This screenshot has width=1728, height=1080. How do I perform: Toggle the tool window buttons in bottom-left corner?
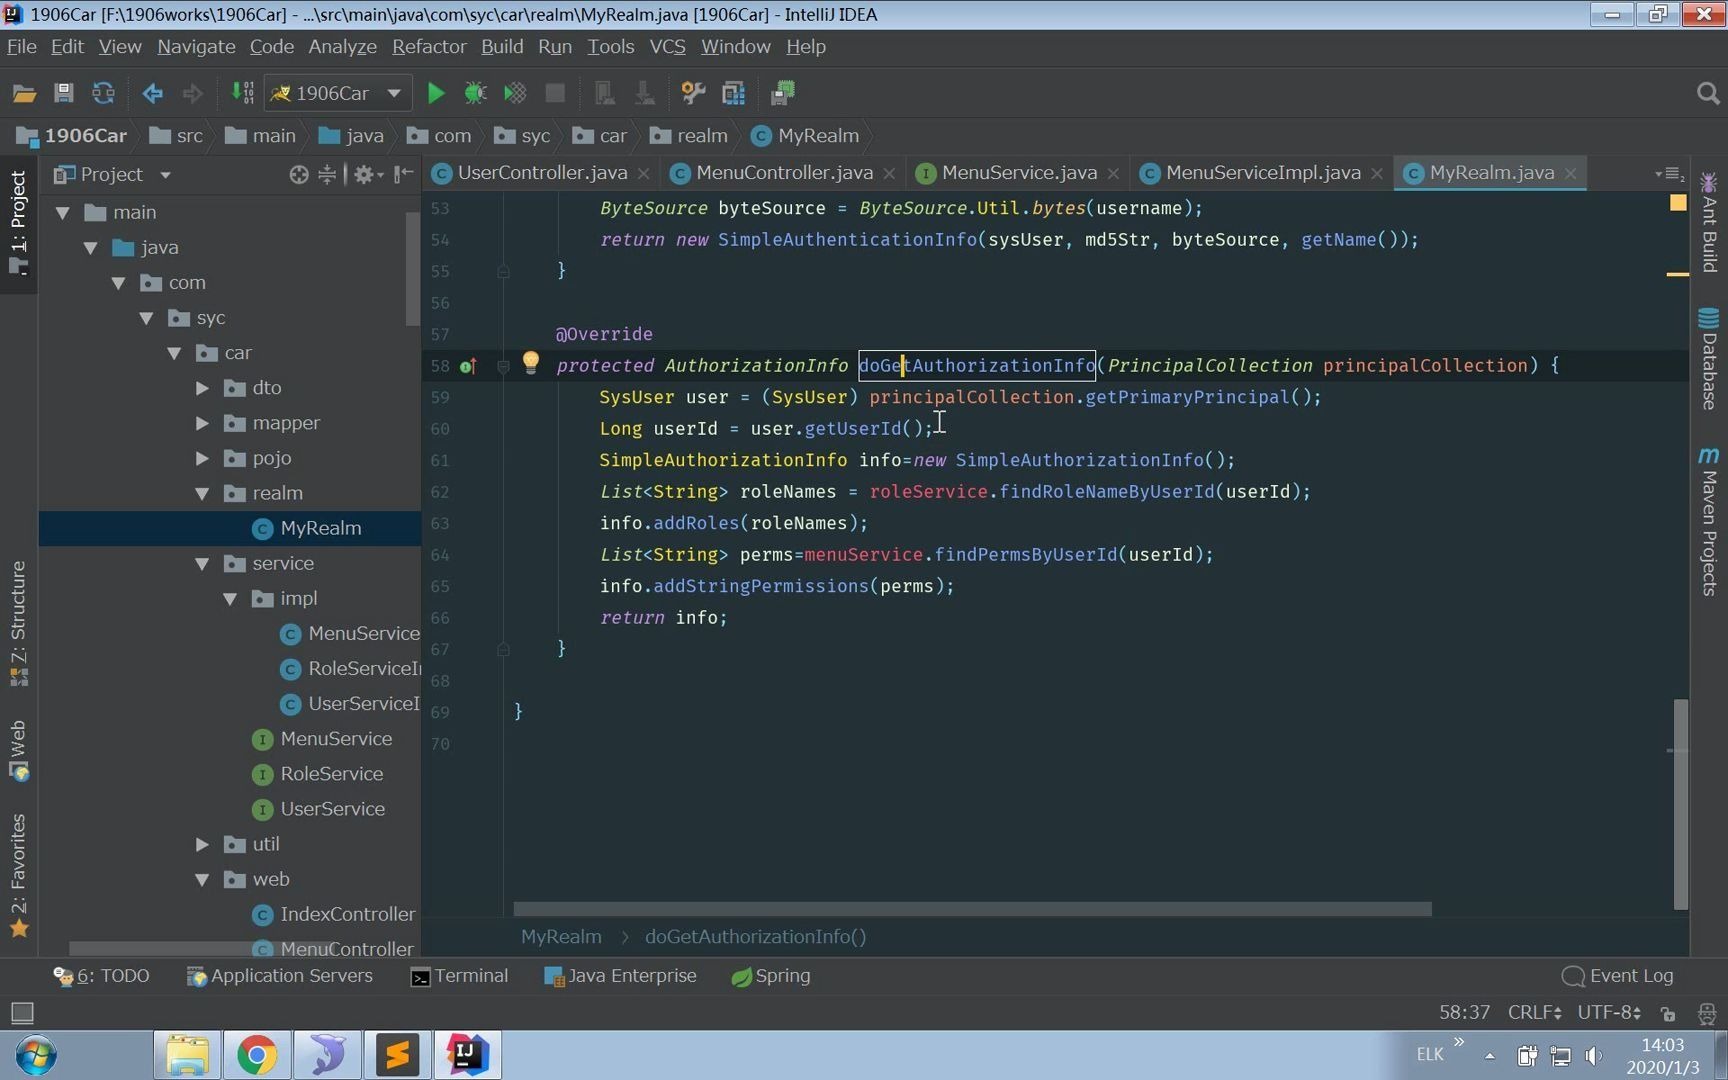(x=21, y=1012)
